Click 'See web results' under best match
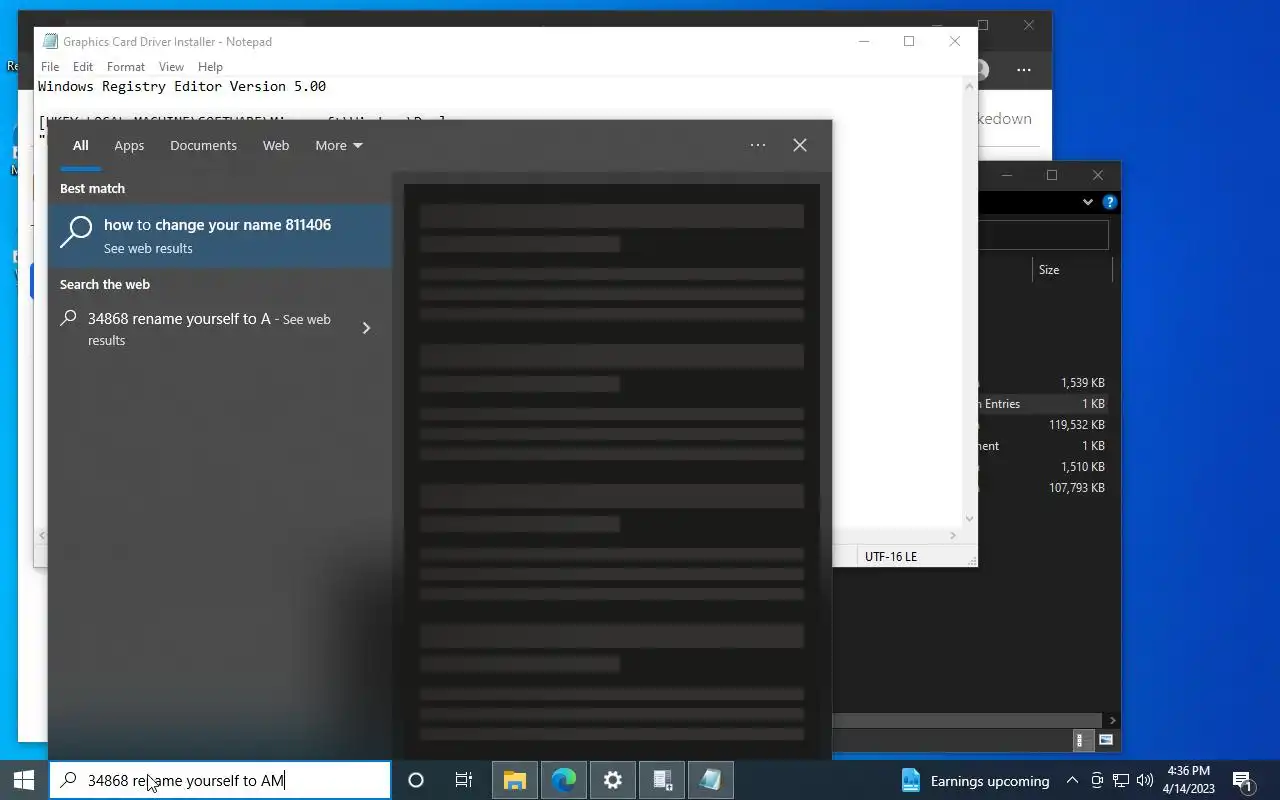The width and height of the screenshot is (1280, 800). pyautogui.click(x=148, y=248)
